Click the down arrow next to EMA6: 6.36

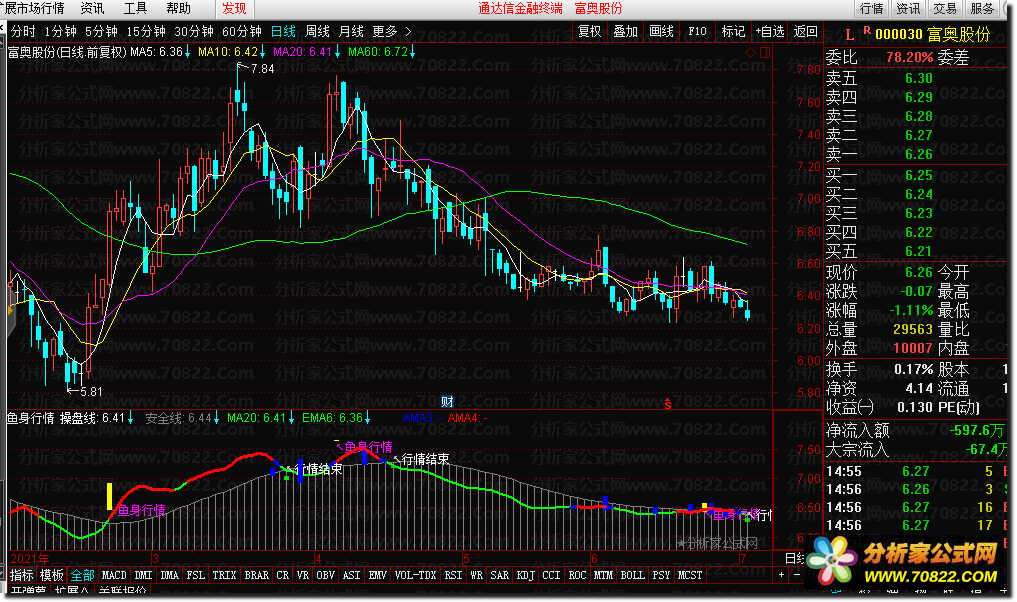tap(368, 418)
